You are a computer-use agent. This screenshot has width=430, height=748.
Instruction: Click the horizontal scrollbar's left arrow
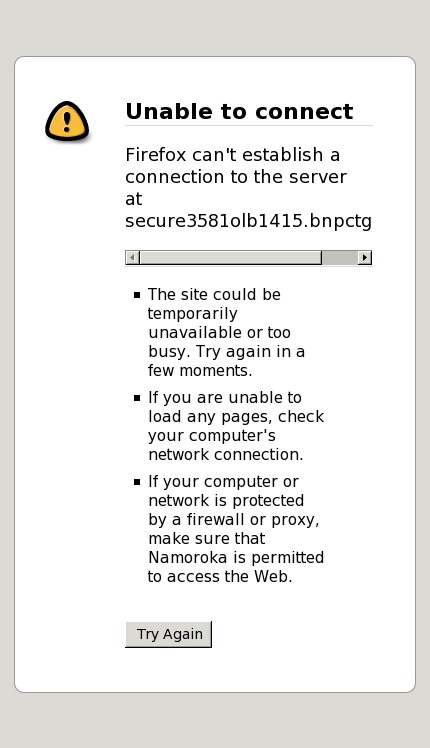132,258
